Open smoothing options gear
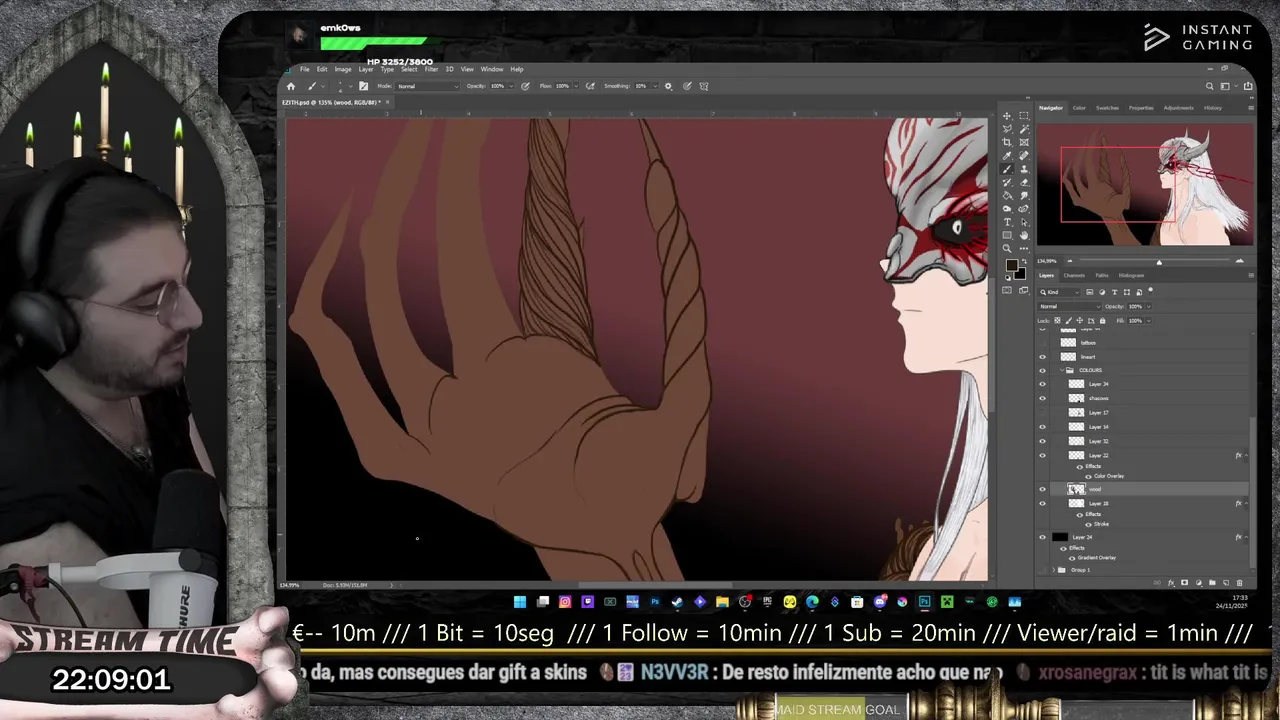 (668, 86)
